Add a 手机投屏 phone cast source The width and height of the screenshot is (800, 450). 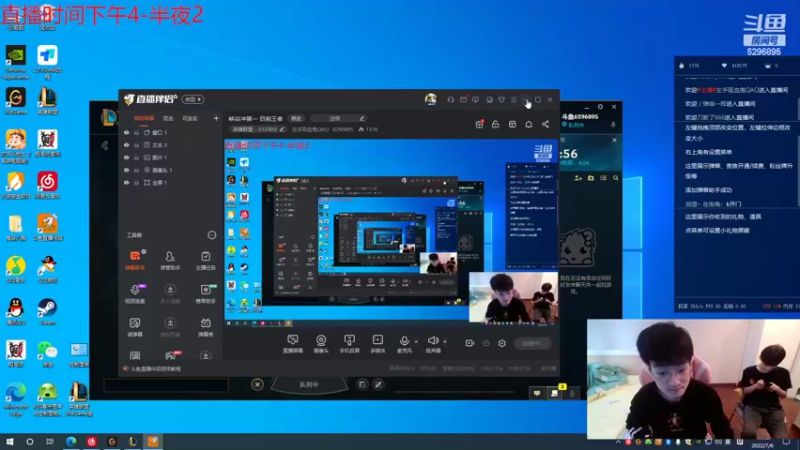349,343
